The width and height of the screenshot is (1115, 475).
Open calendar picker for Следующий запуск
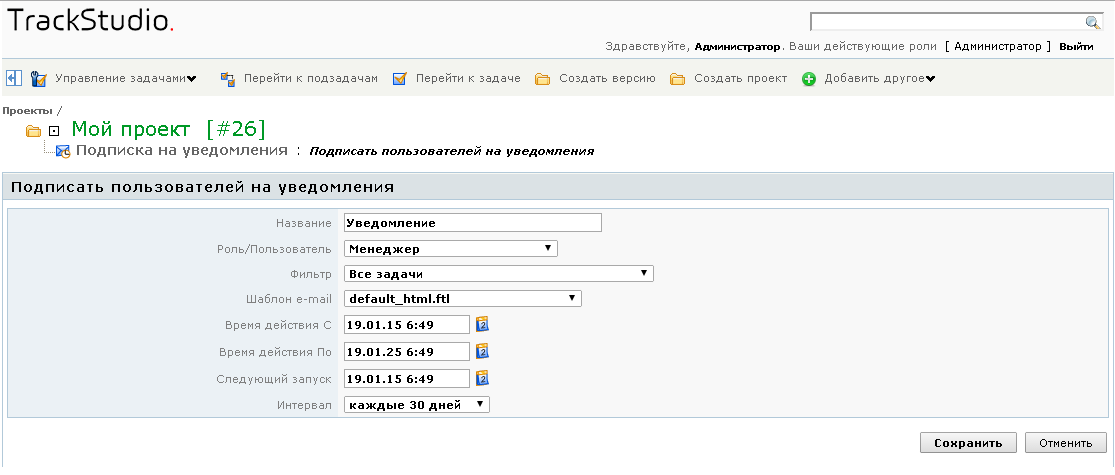coord(481,378)
